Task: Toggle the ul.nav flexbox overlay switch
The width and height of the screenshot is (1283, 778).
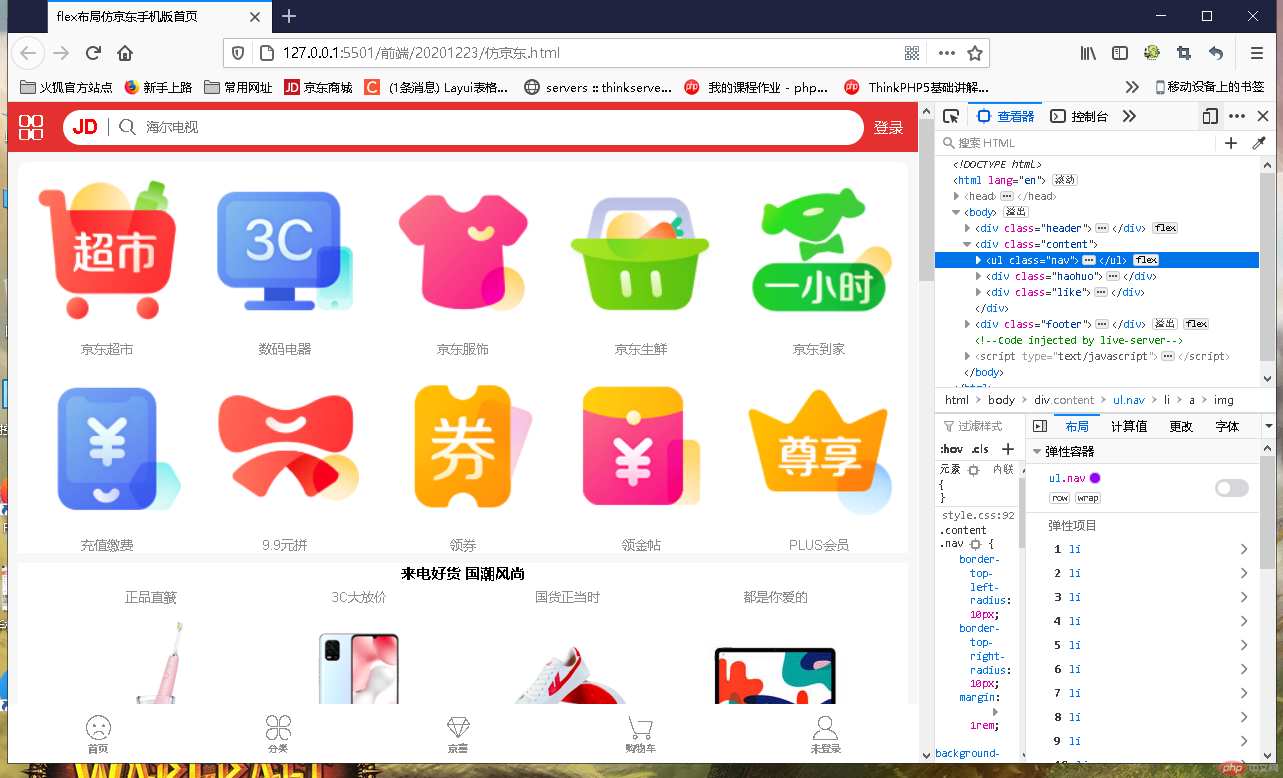Action: coord(1232,488)
